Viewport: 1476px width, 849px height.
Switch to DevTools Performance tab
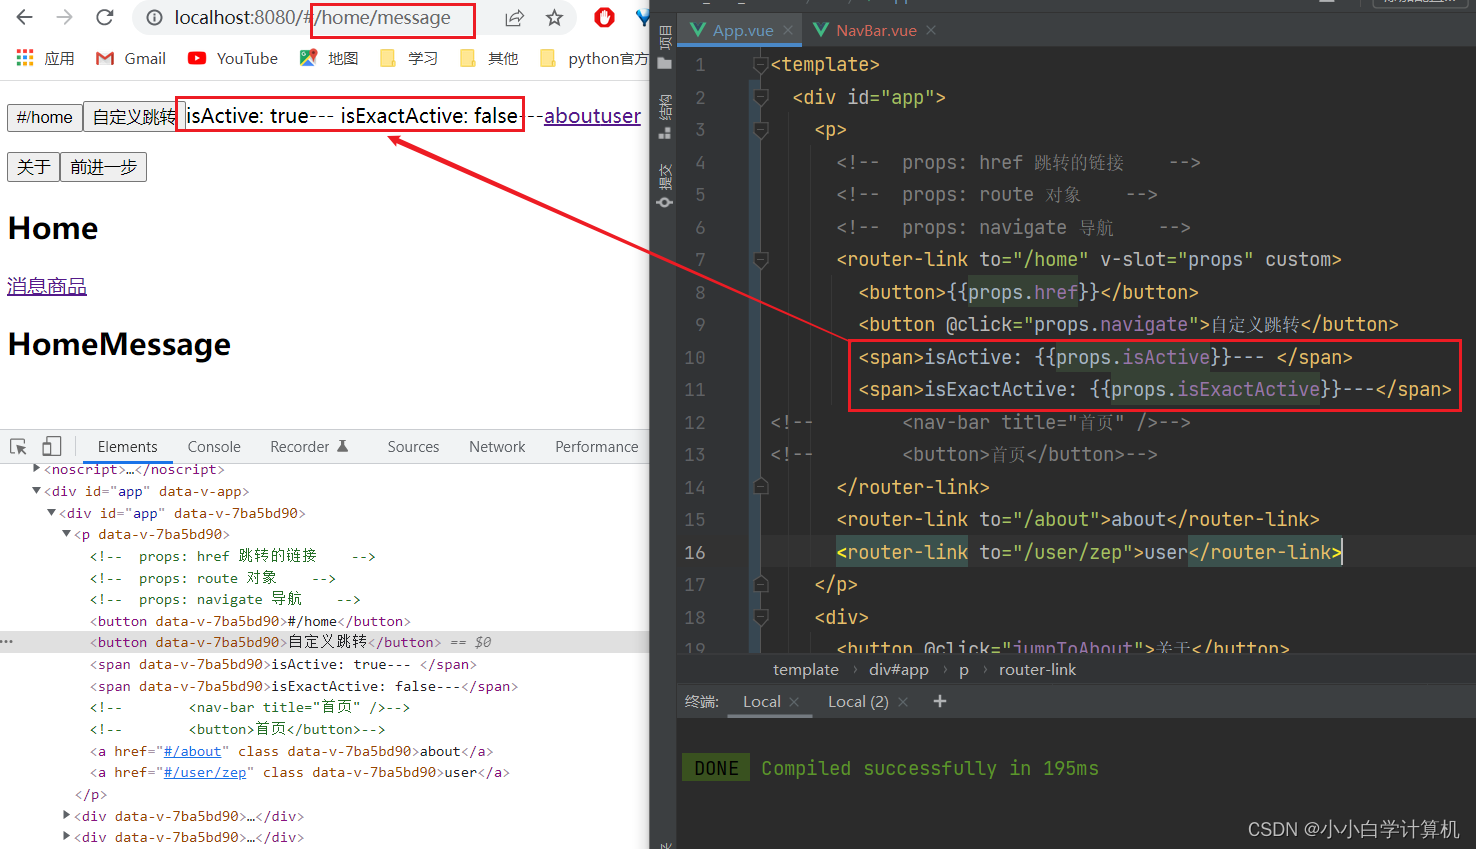click(596, 447)
